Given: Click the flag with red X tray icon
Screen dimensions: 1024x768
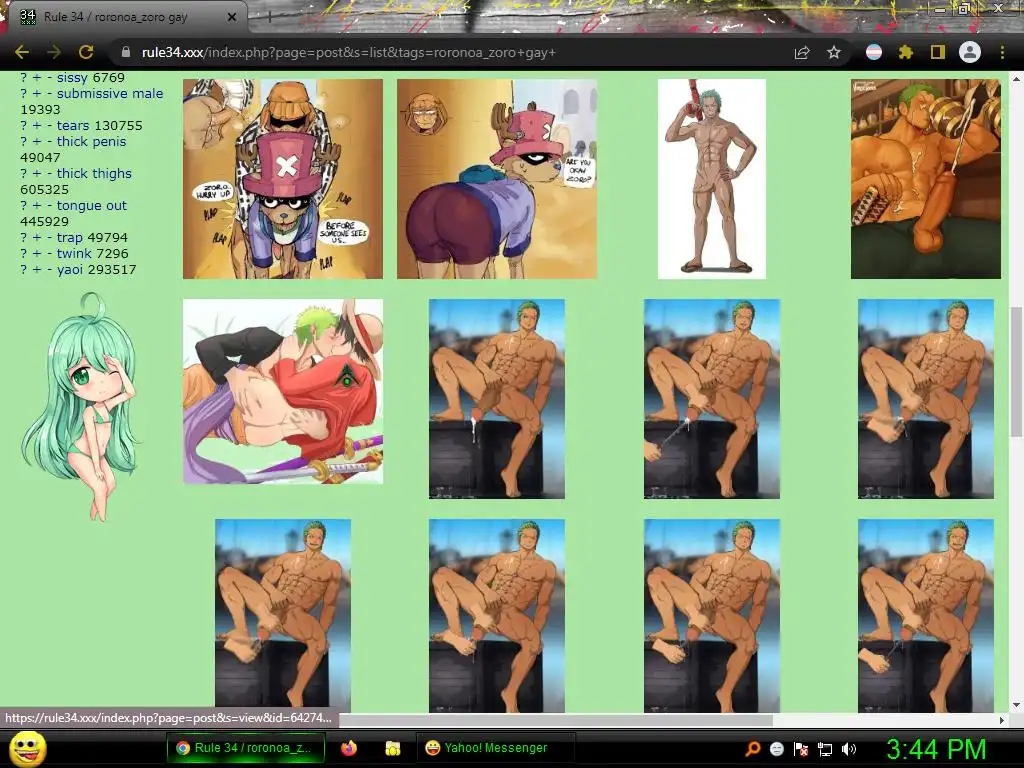Looking at the screenshot, I should click(801, 749).
